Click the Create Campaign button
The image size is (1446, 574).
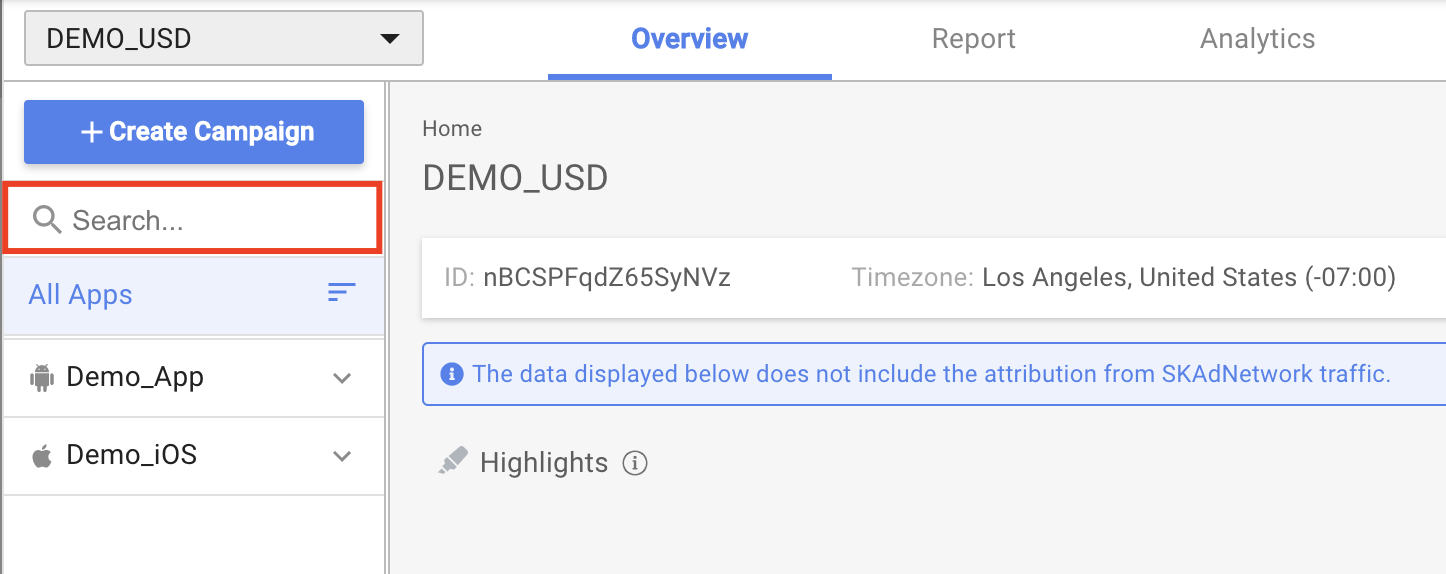pyautogui.click(x=194, y=132)
